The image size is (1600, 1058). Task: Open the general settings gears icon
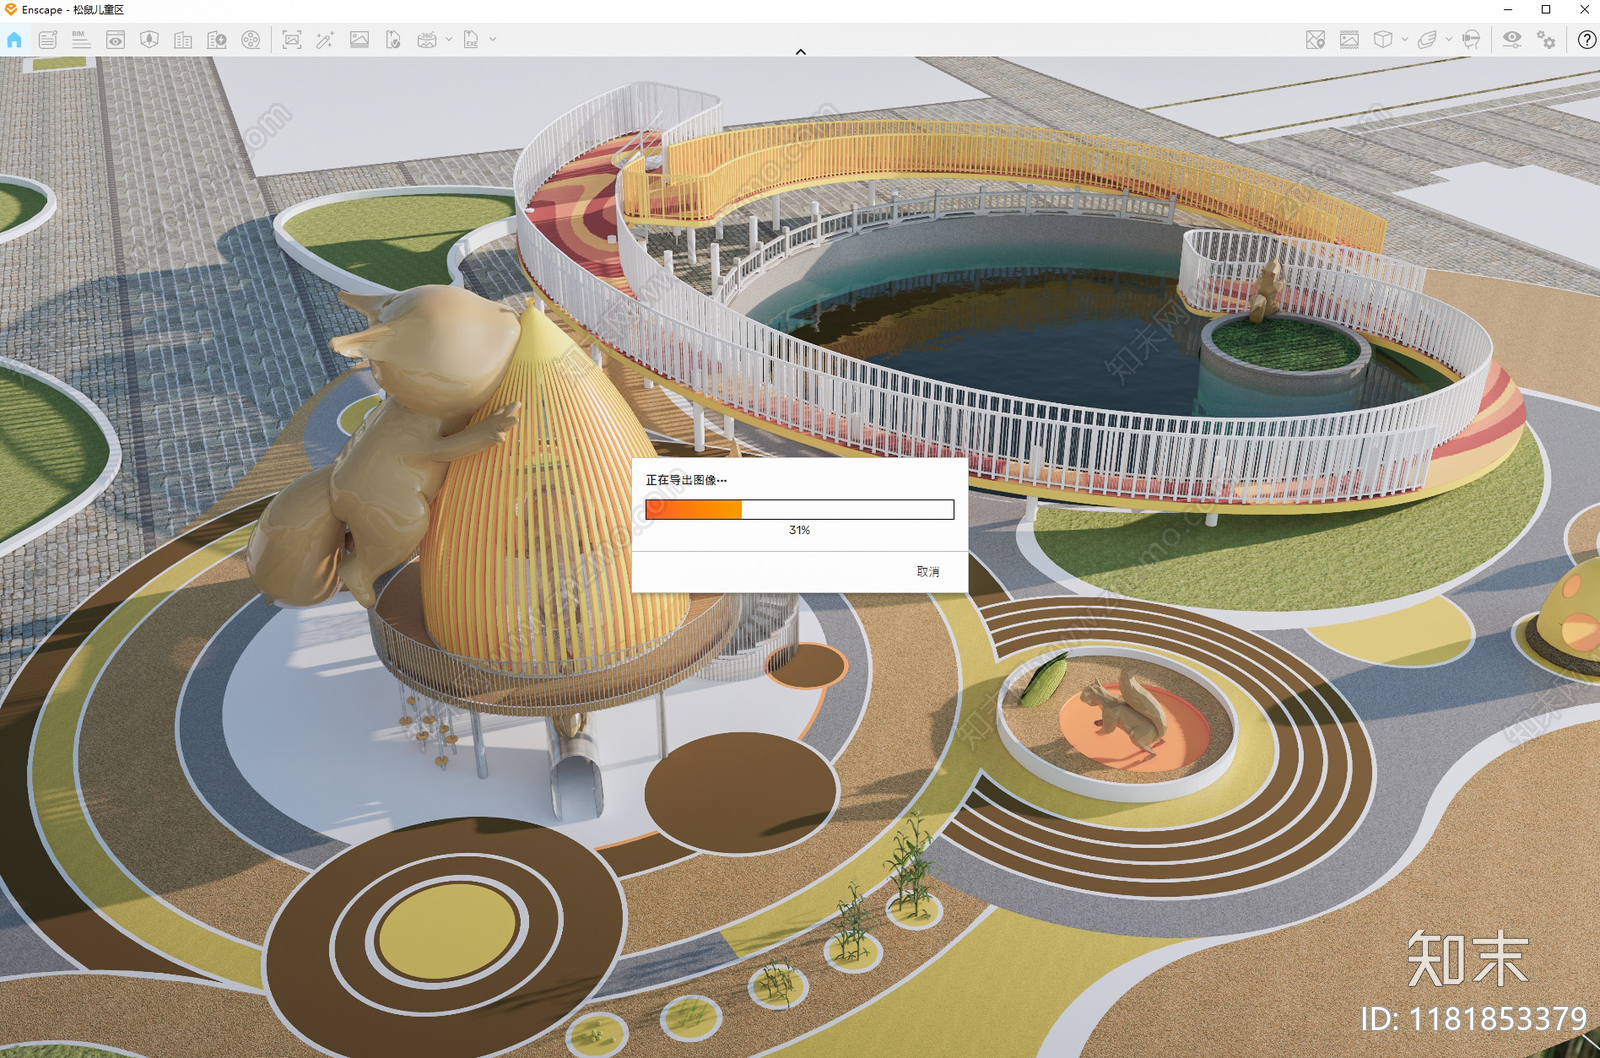[1547, 40]
